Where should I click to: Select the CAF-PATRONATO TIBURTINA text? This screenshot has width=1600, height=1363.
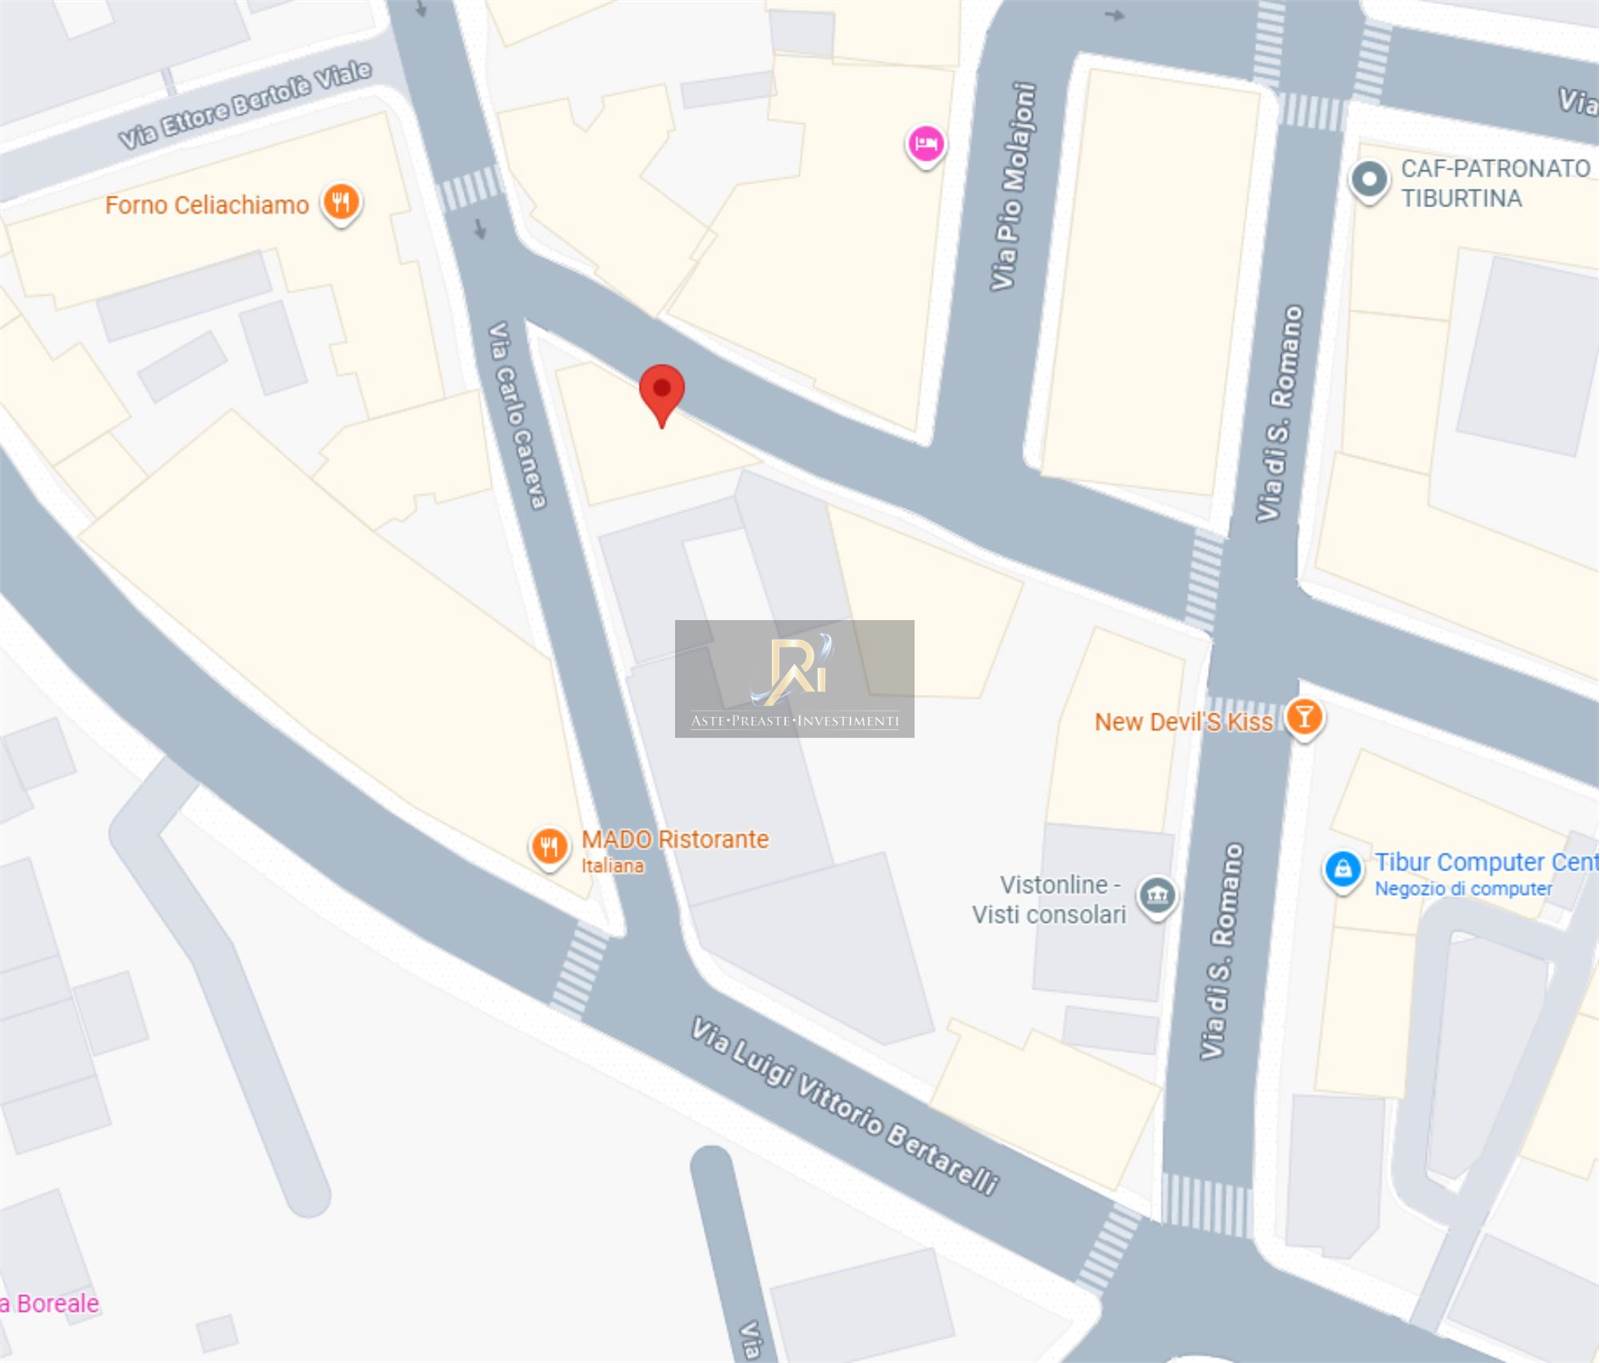click(x=1495, y=183)
